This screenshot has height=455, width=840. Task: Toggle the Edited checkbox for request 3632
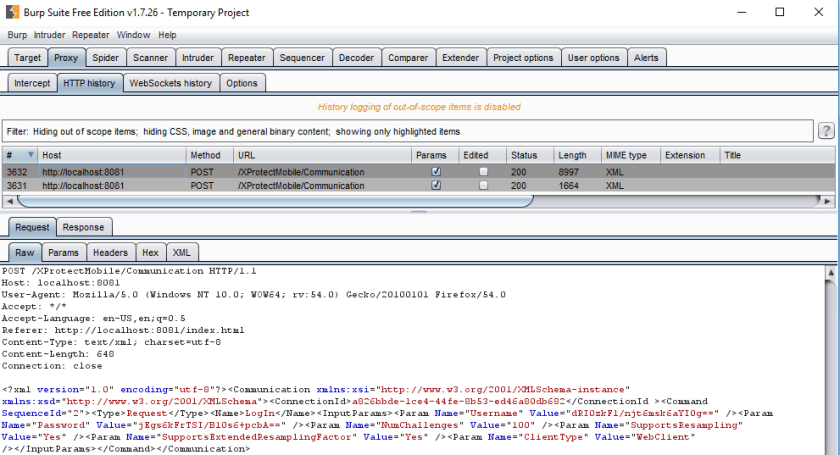click(x=484, y=172)
